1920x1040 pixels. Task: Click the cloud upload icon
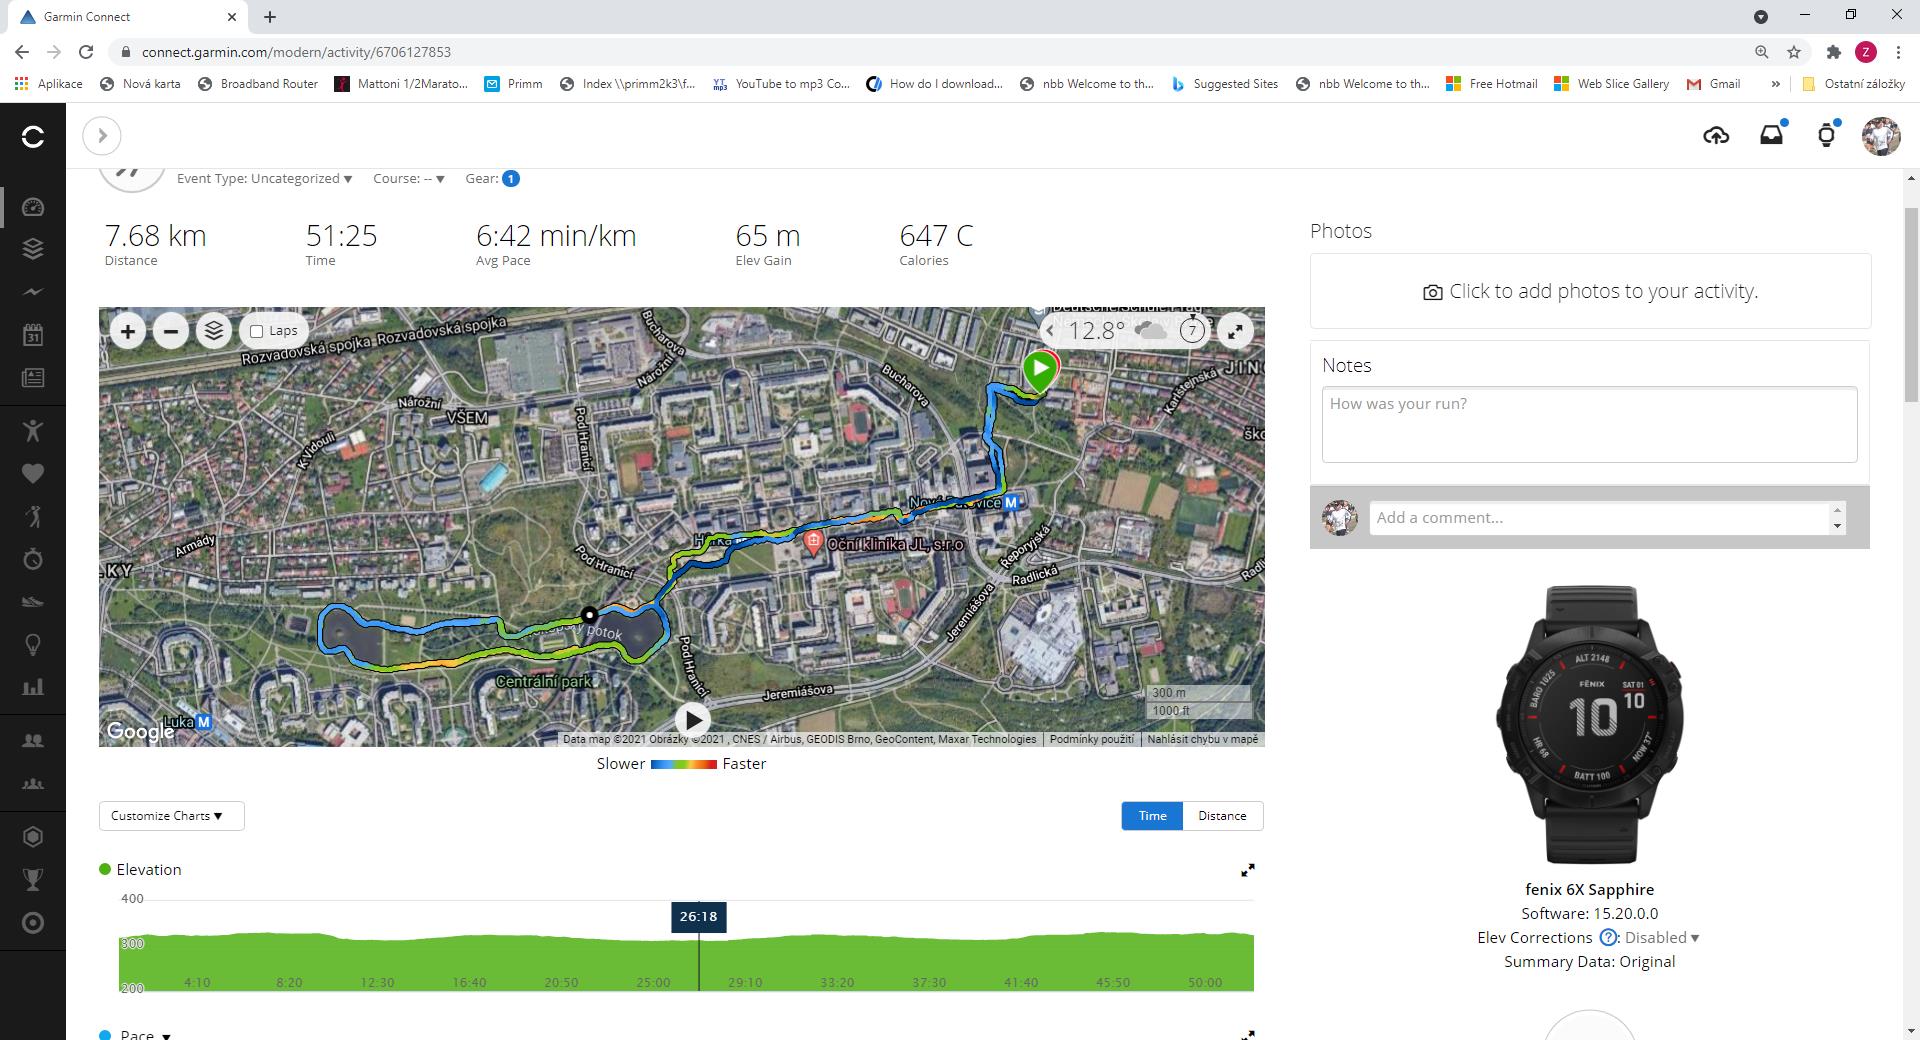1716,136
